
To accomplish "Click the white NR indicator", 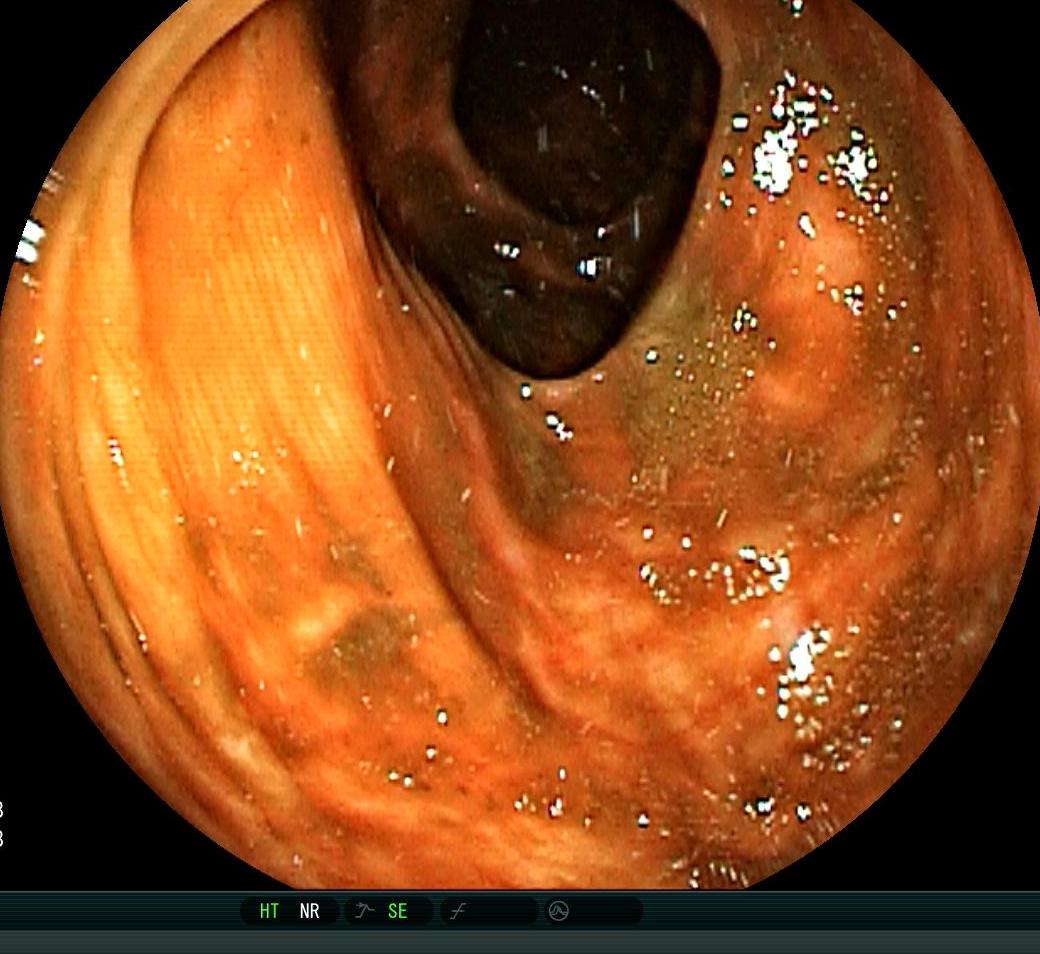I will 310,911.
